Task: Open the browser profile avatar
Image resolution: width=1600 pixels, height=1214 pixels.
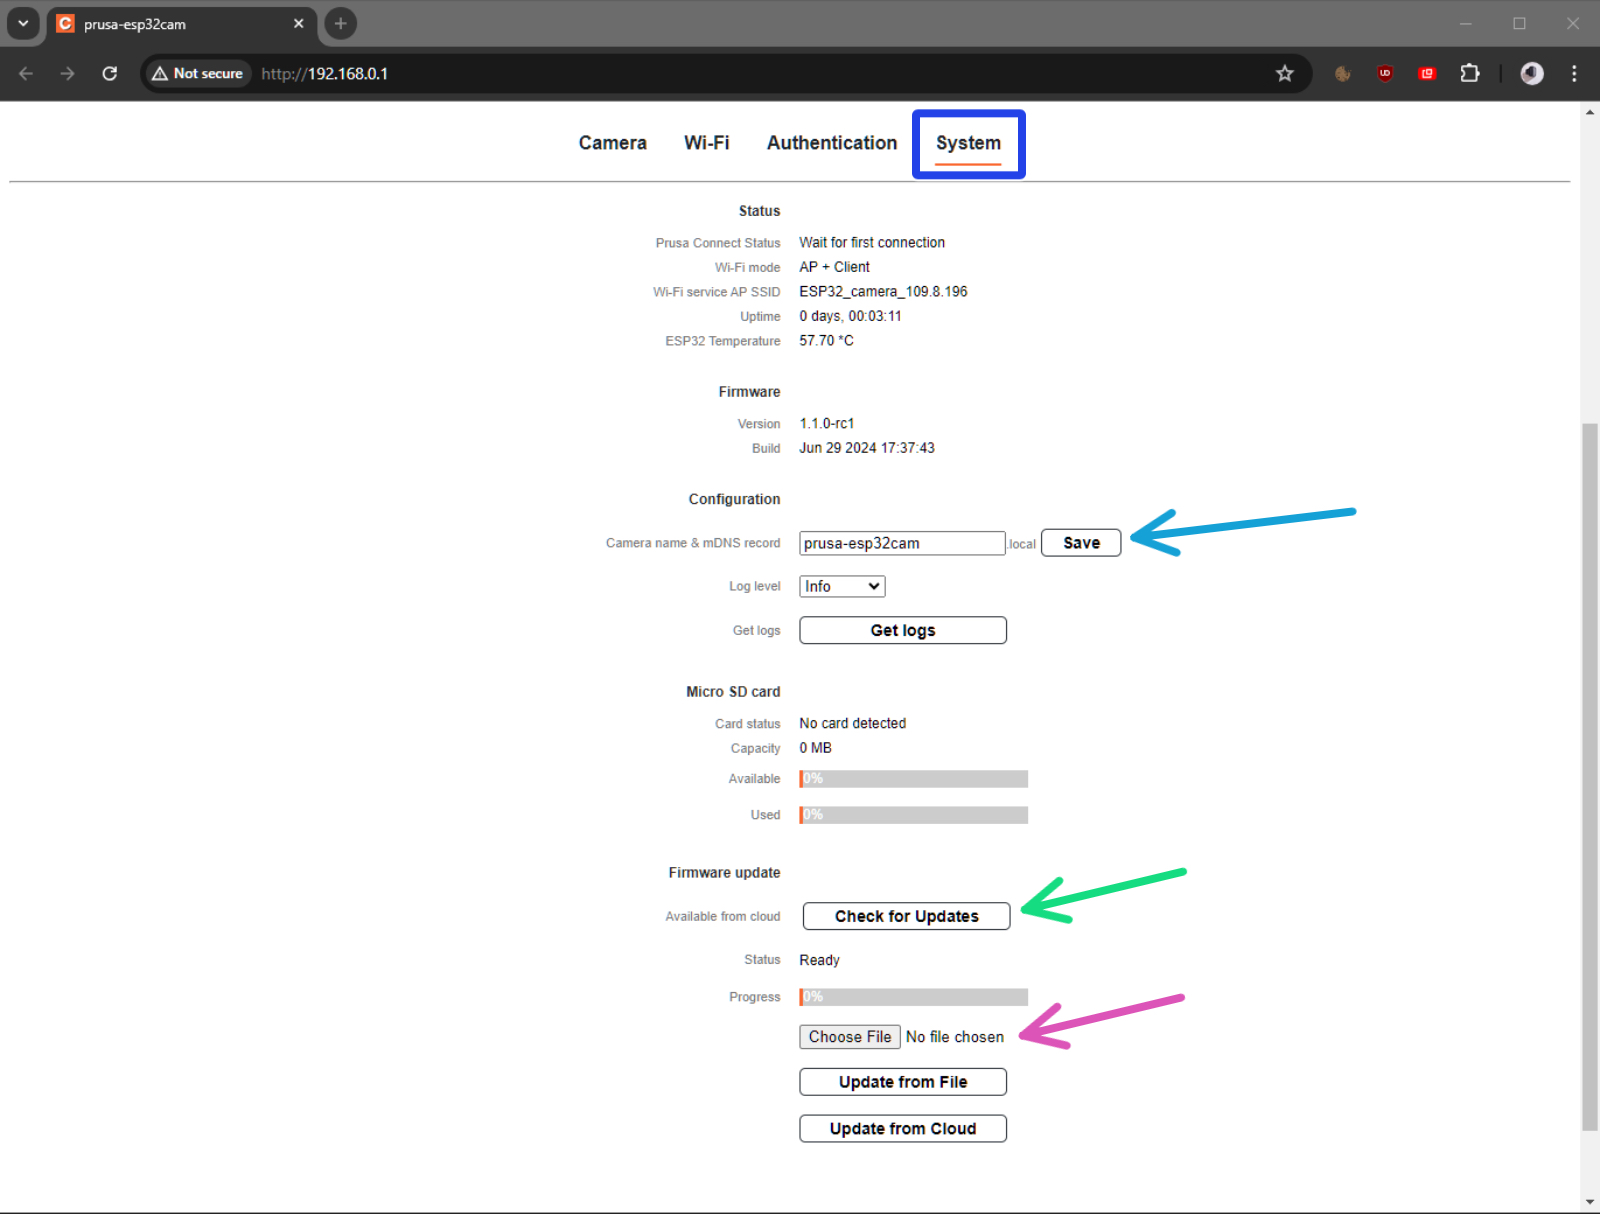Action: [1532, 73]
